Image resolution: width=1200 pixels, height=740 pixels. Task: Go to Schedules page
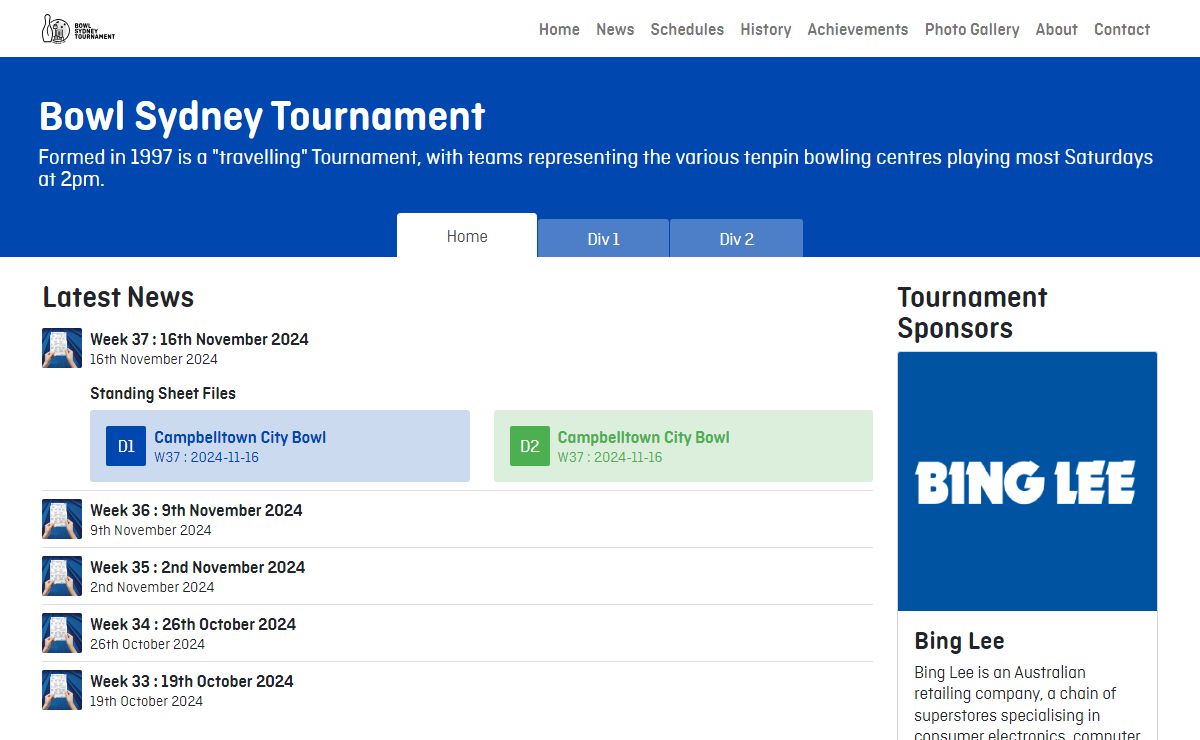point(687,29)
